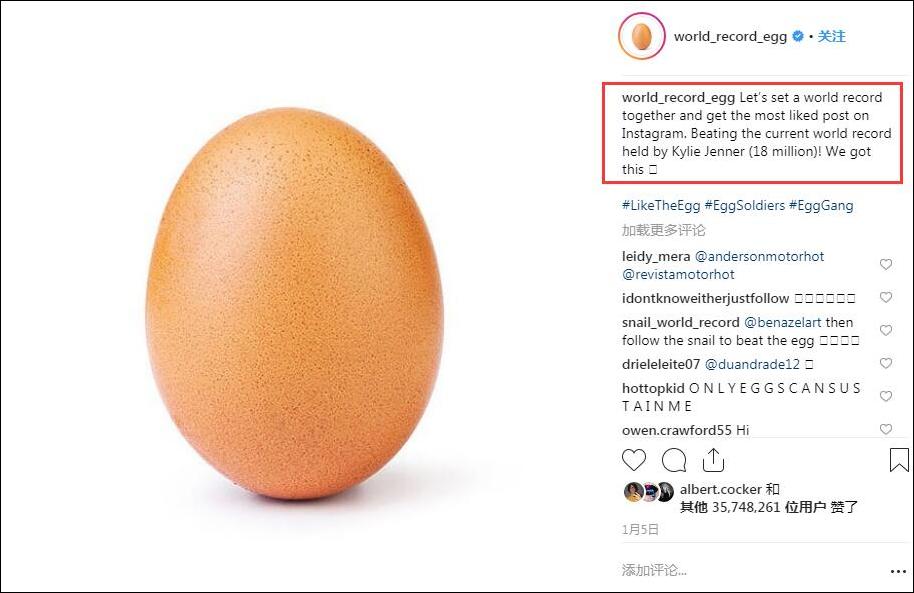Expand more comments with 加载更多评论

663,231
